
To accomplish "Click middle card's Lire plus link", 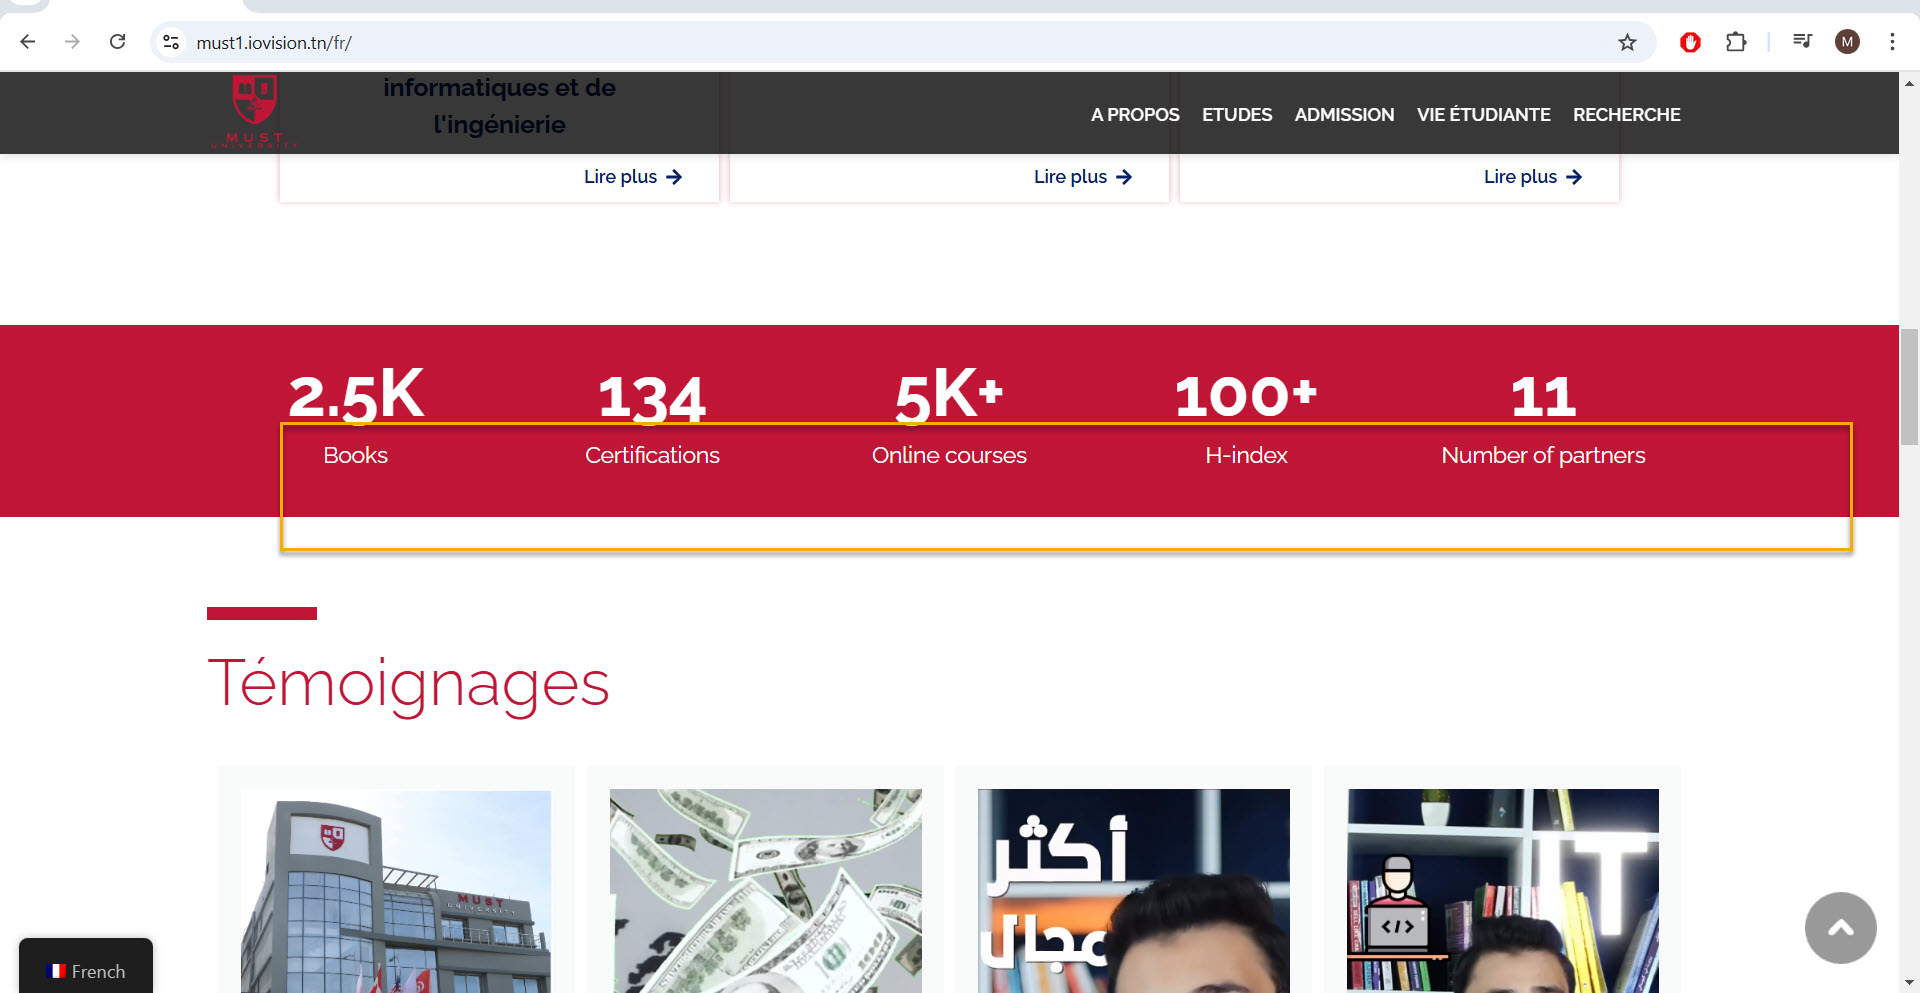I will pyautogui.click(x=1083, y=177).
